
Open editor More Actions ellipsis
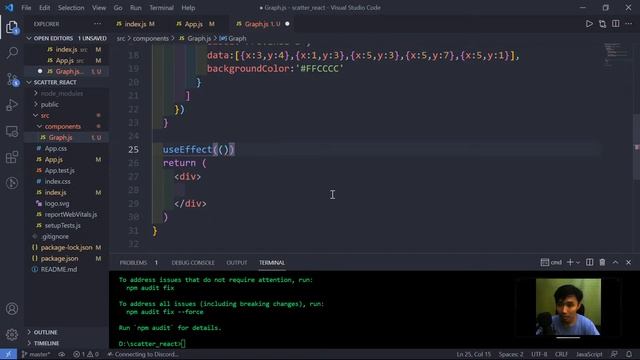[629, 24]
